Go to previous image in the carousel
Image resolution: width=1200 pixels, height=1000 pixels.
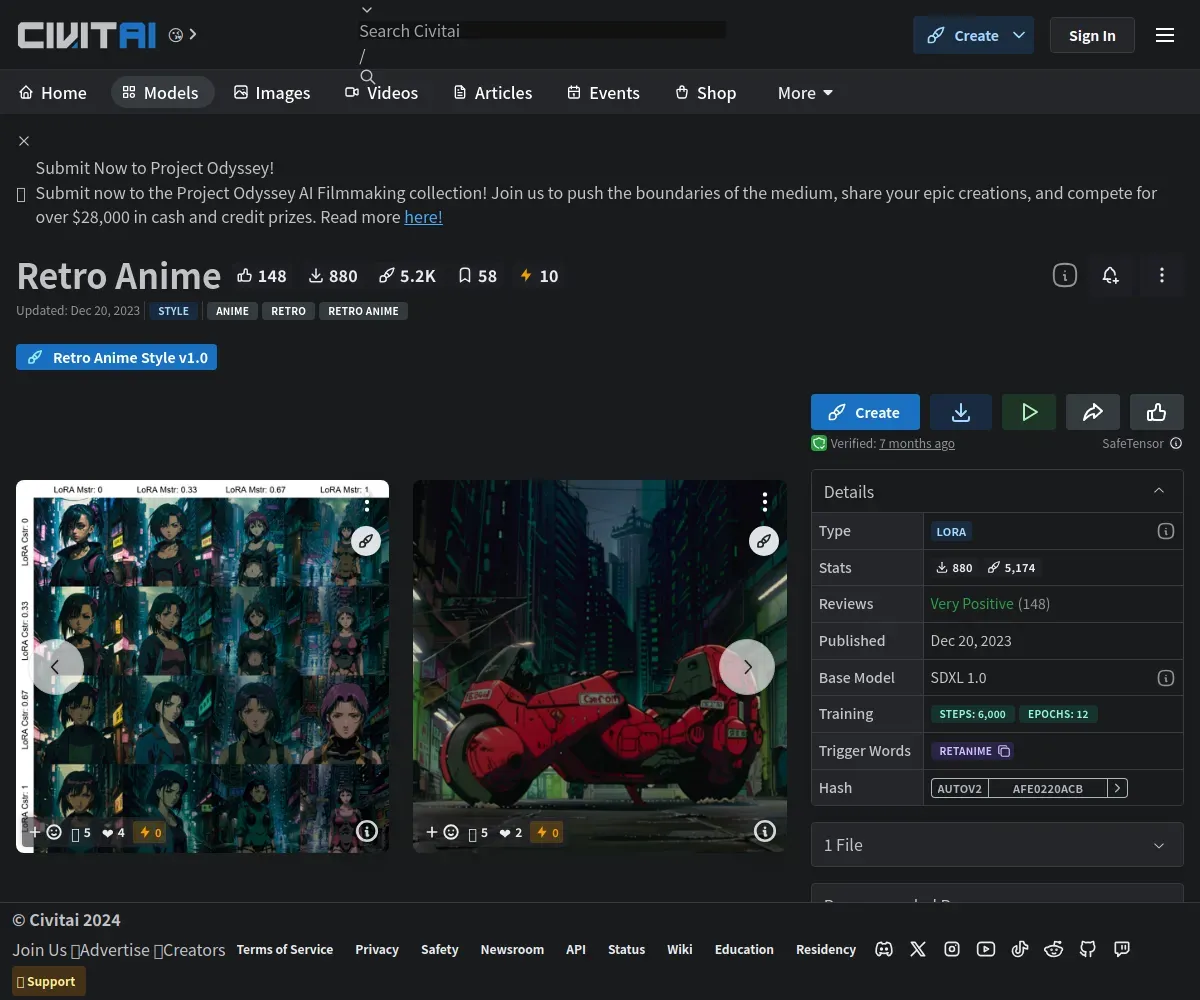pyautogui.click(x=55, y=667)
